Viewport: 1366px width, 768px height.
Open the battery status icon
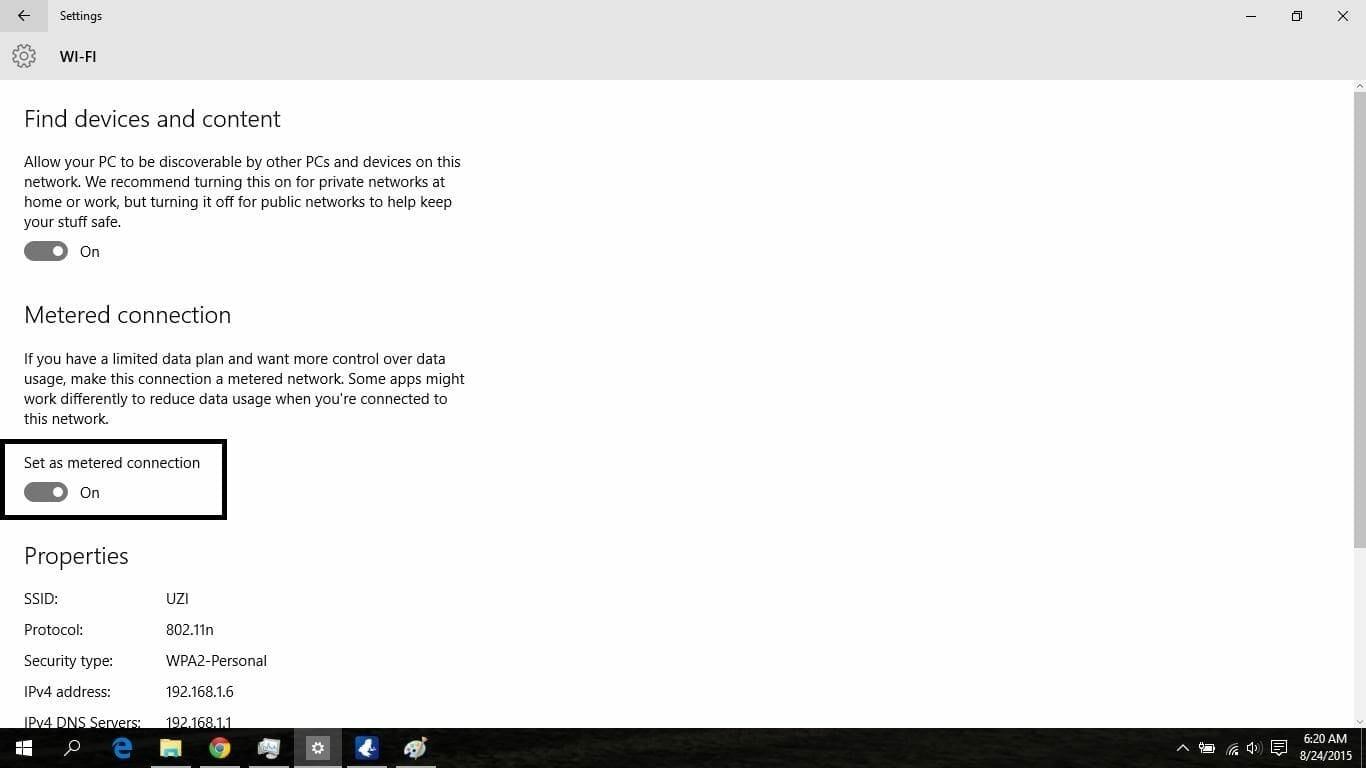coord(1207,748)
